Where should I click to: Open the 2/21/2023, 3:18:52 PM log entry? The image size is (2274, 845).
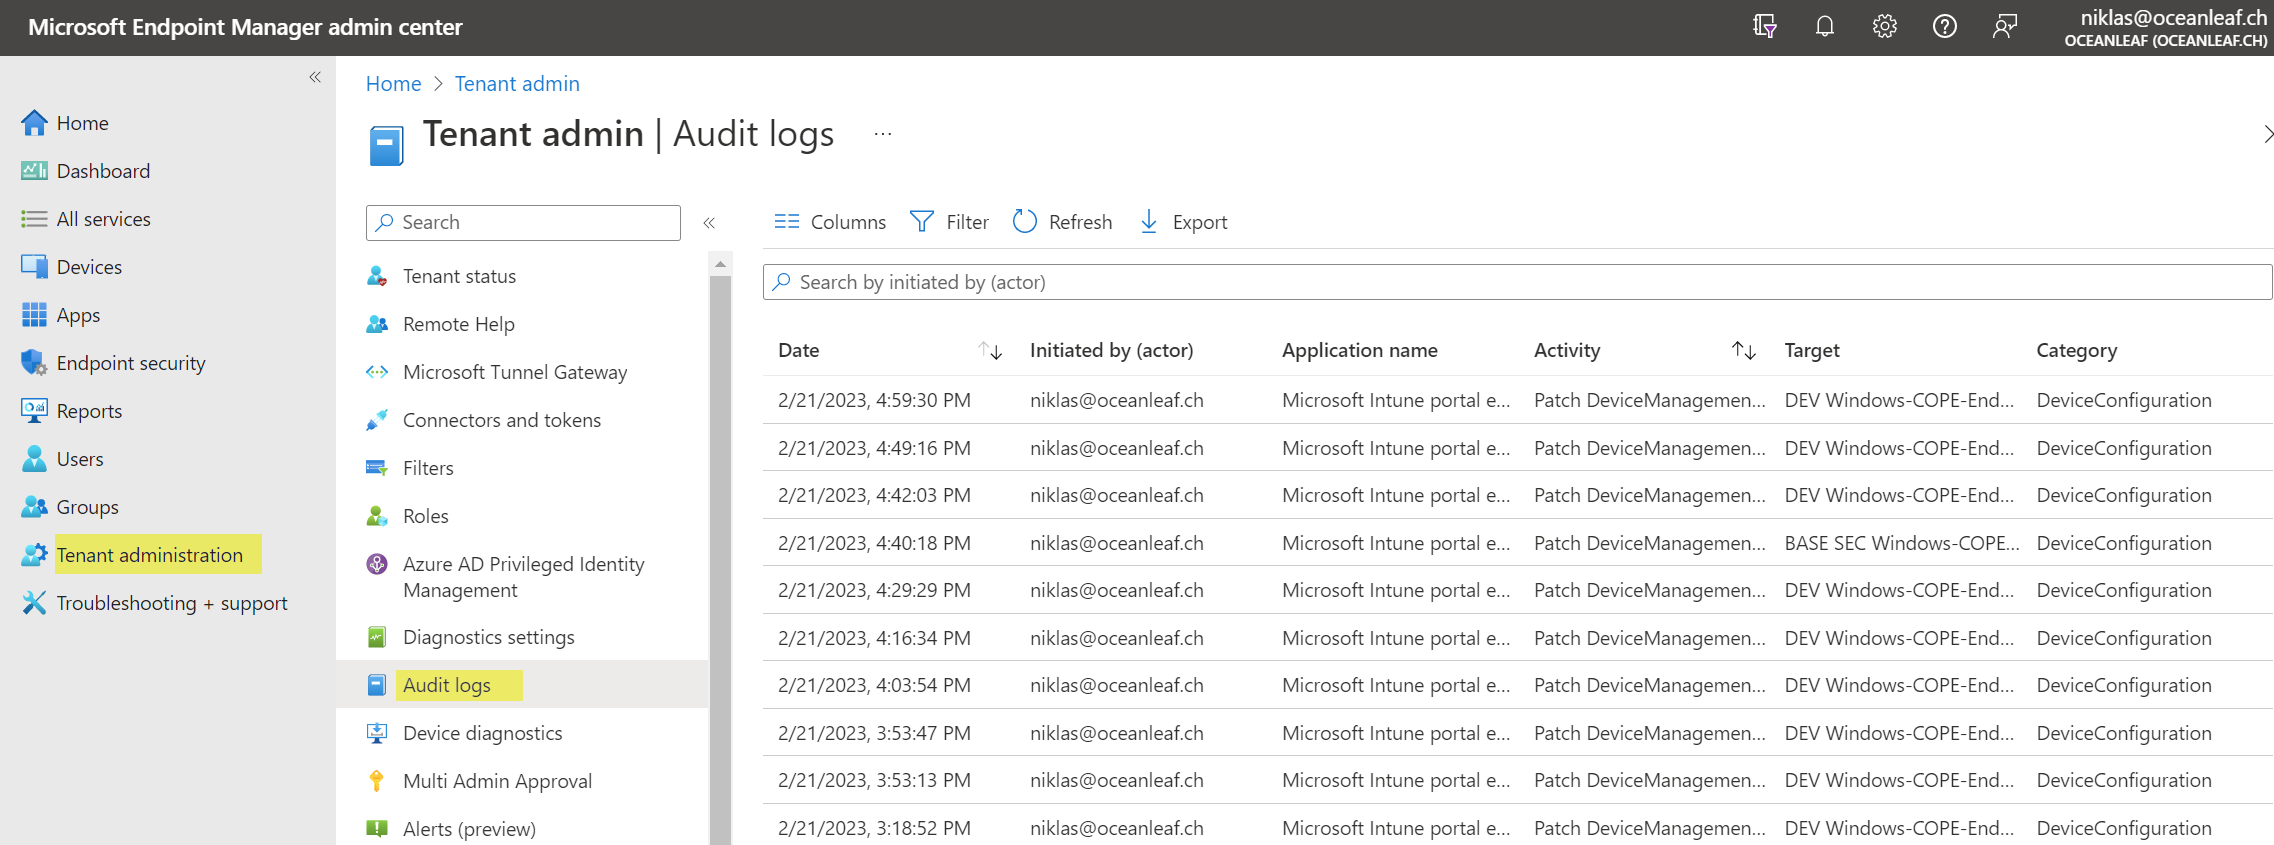1517,828
